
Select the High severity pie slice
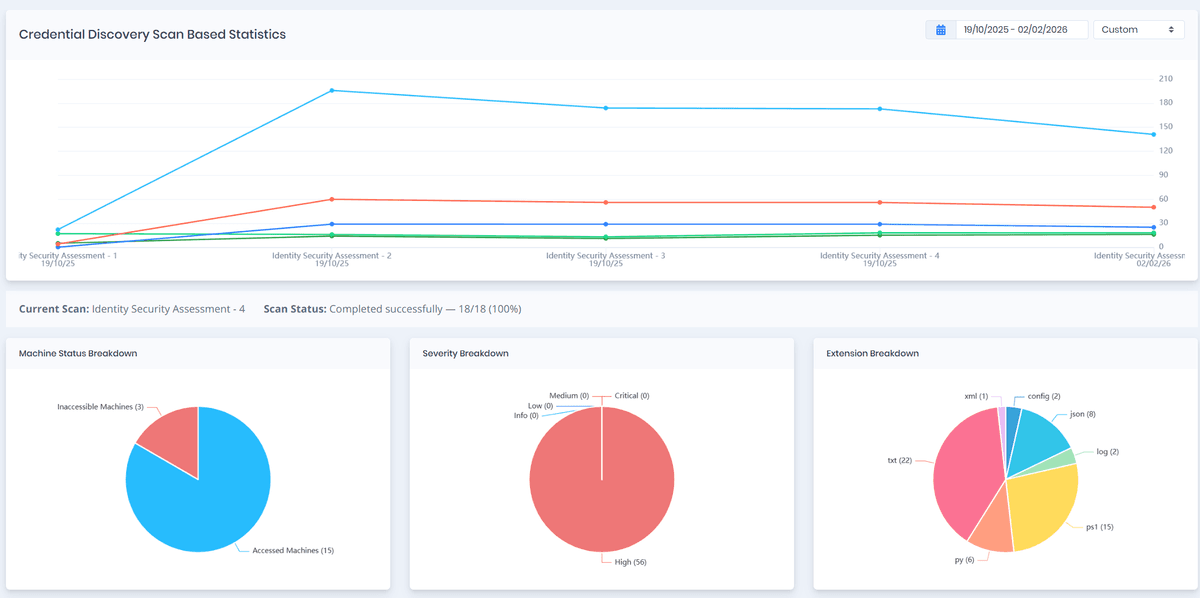[x=602, y=490]
